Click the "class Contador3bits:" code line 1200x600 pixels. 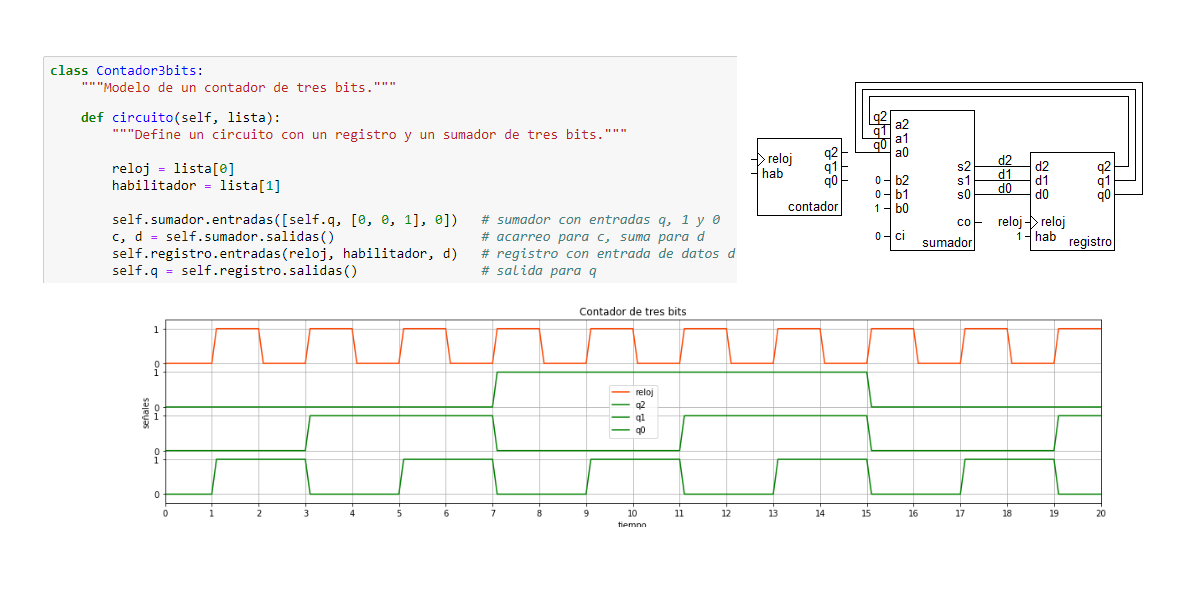[x=126, y=71]
